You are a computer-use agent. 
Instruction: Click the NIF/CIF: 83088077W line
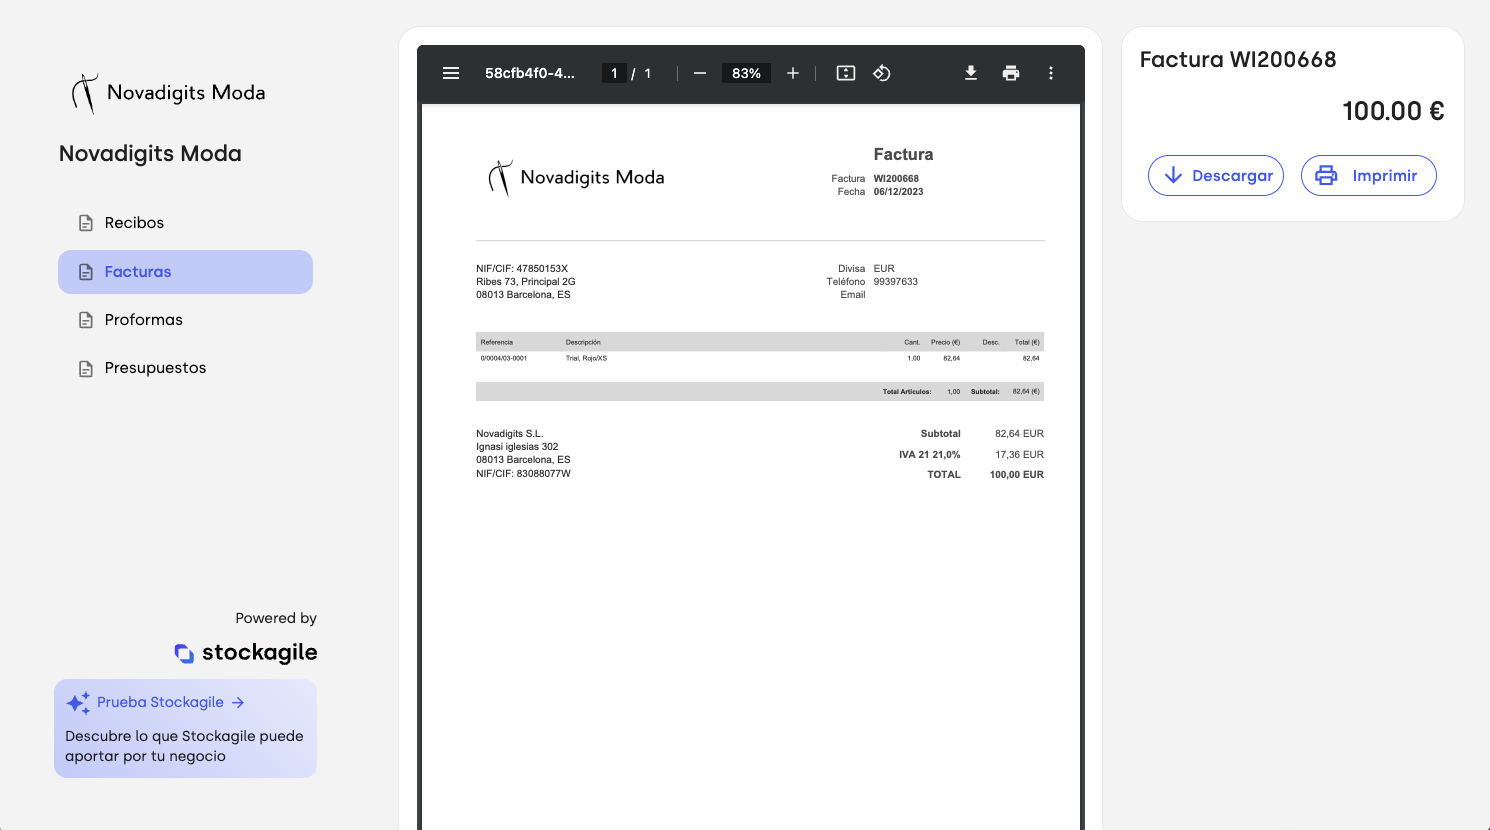(x=523, y=474)
